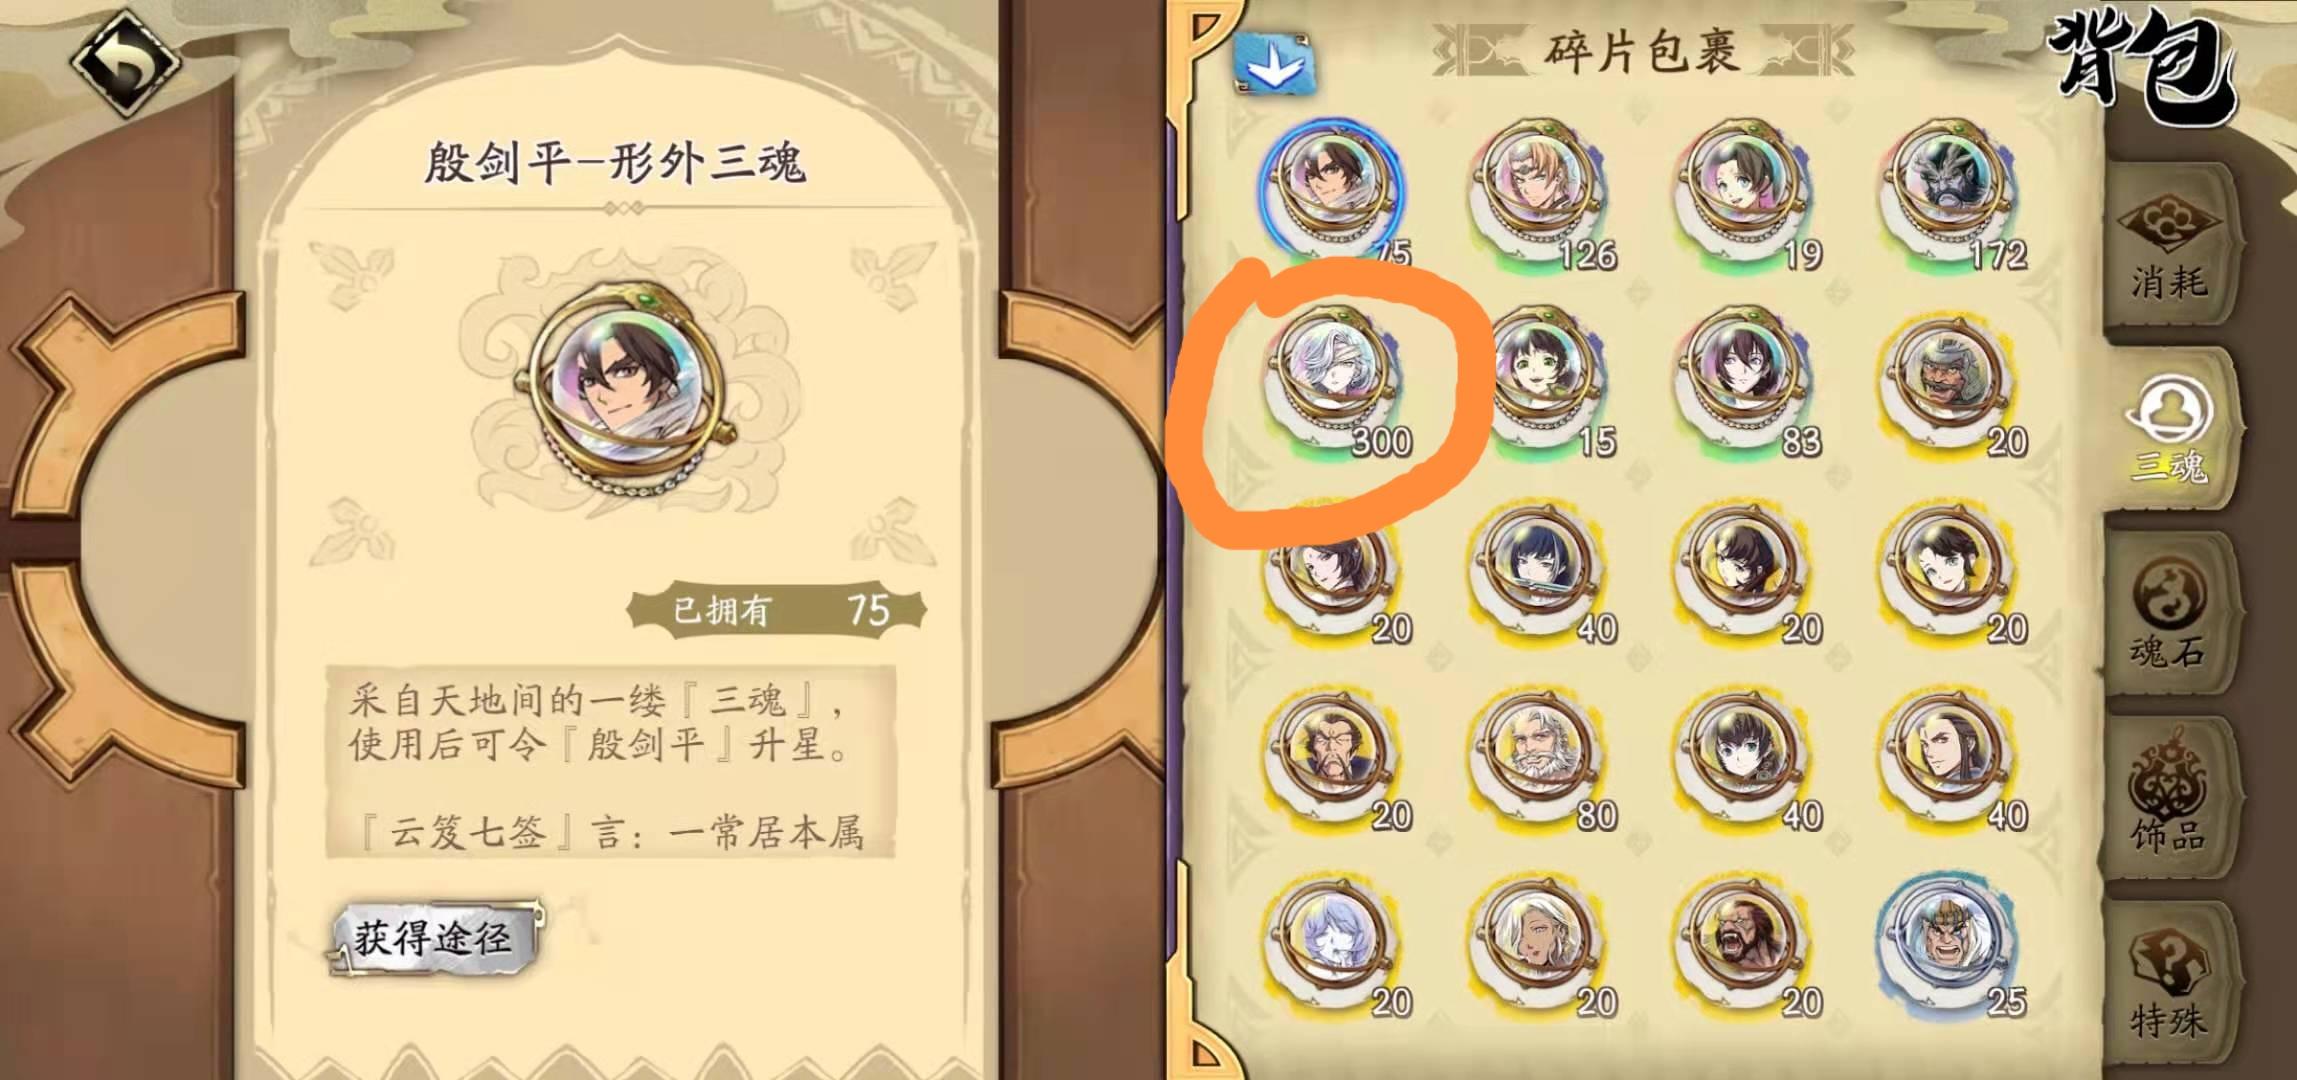The width and height of the screenshot is (2297, 1080).
Task: Tap the 已拥有 75 owned count label
Action: pos(776,610)
